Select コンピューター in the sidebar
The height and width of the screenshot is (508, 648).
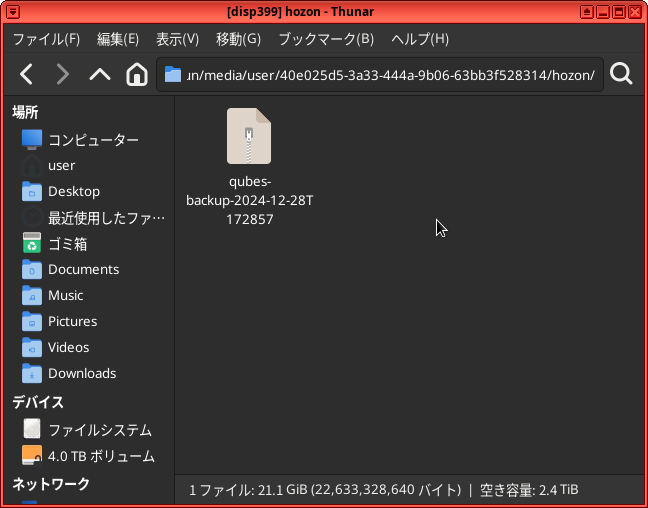coord(93,140)
